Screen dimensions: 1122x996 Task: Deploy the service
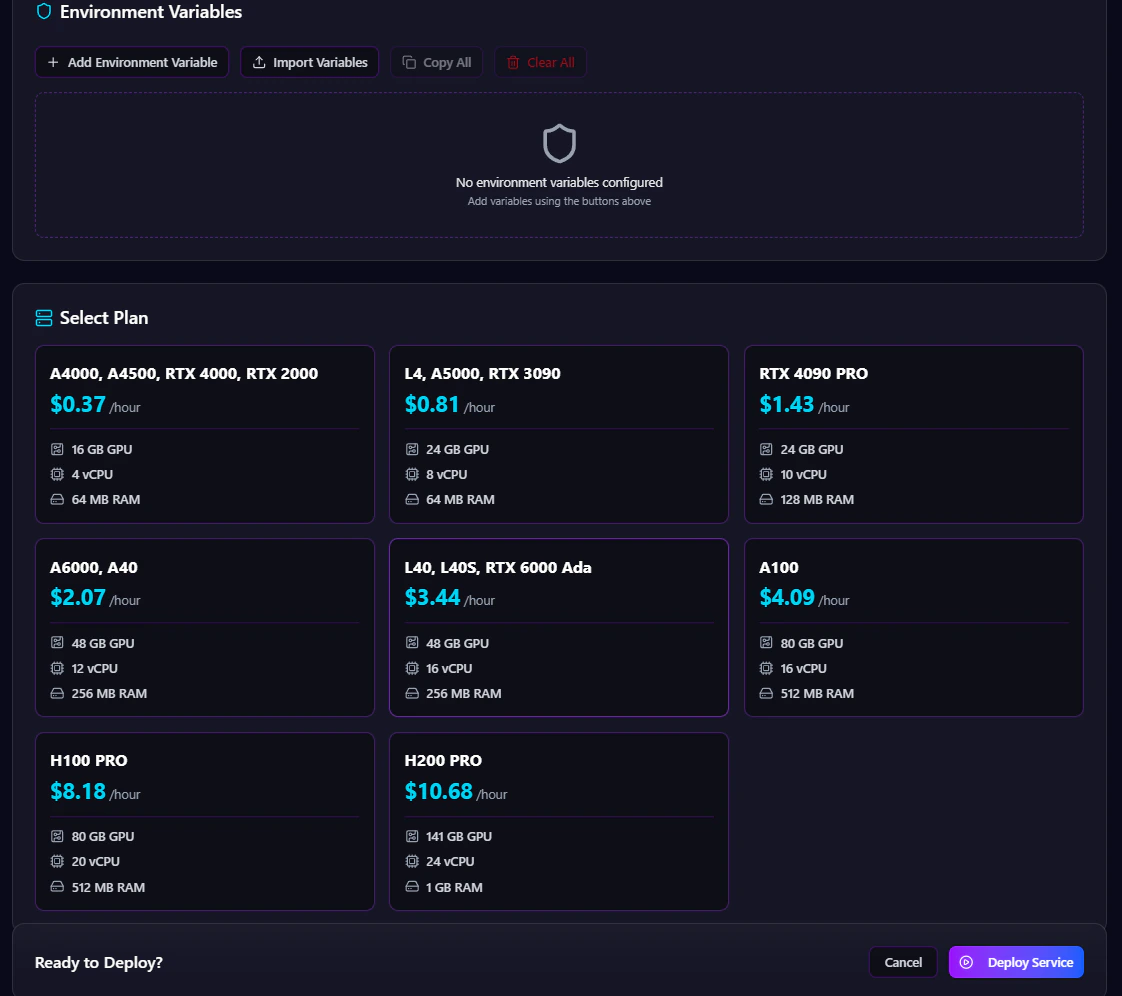1016,962
